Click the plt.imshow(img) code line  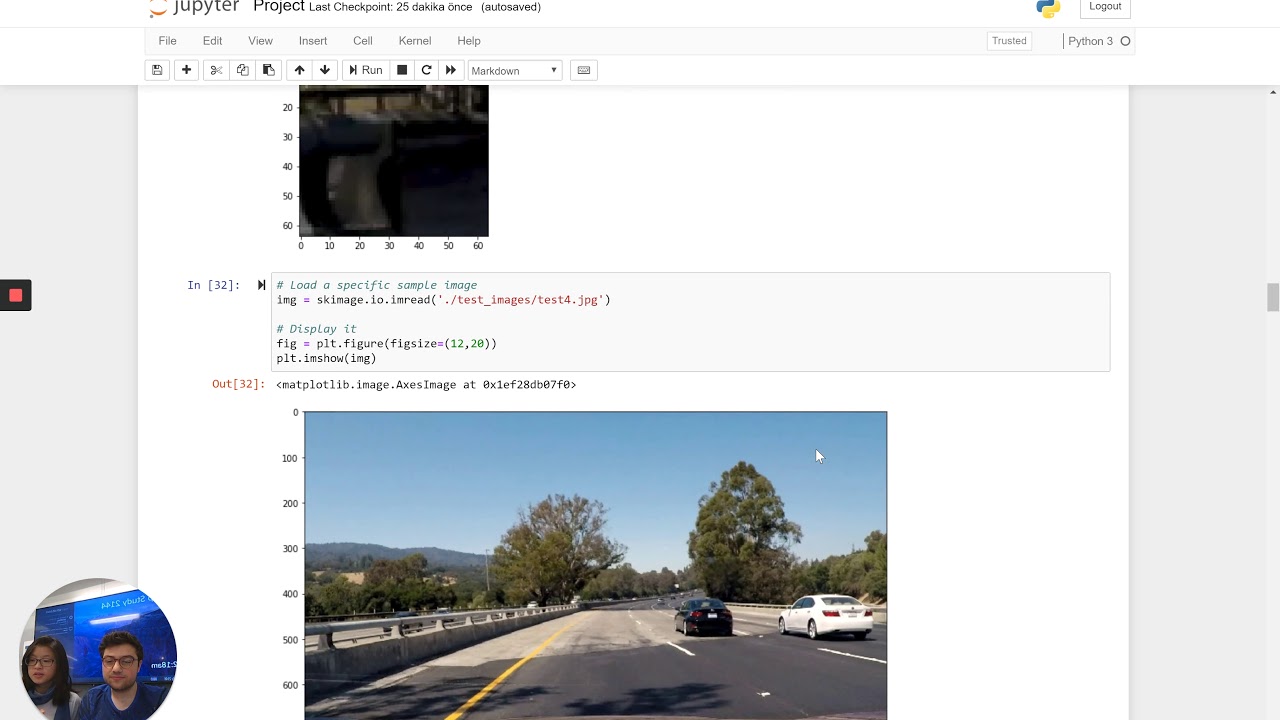pyautogui.click(x=326, y=358)
